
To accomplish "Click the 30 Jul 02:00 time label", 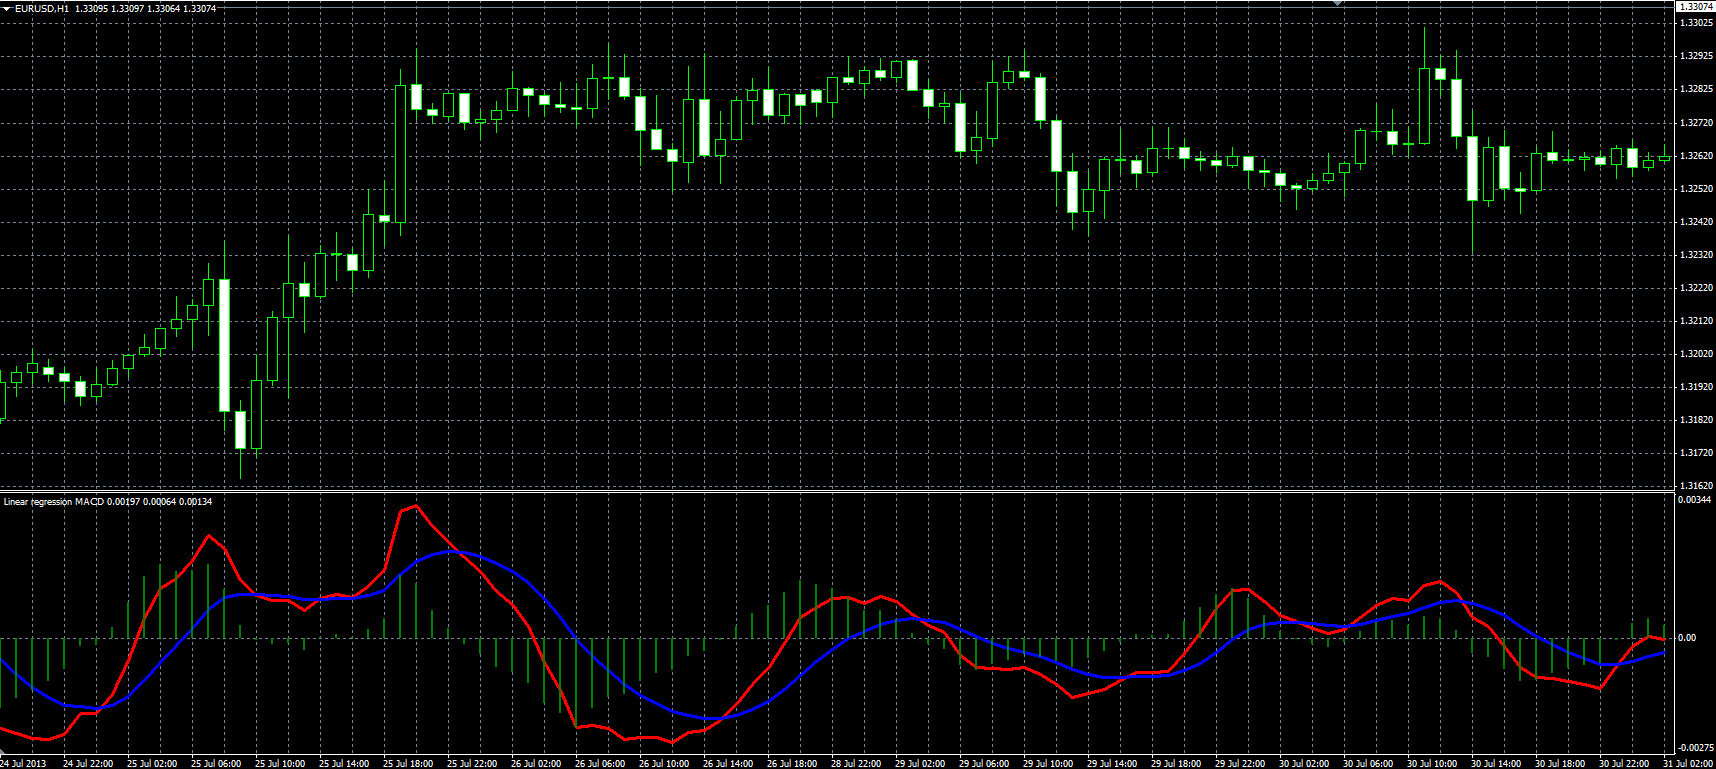I will 1304,764.
